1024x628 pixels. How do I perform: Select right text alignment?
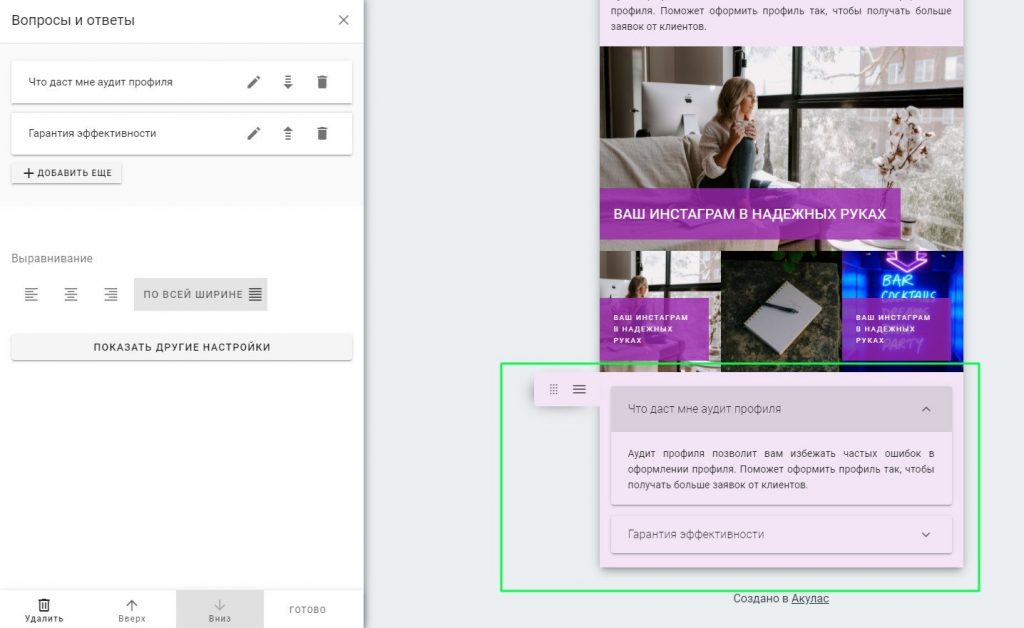tap(111, 294)
